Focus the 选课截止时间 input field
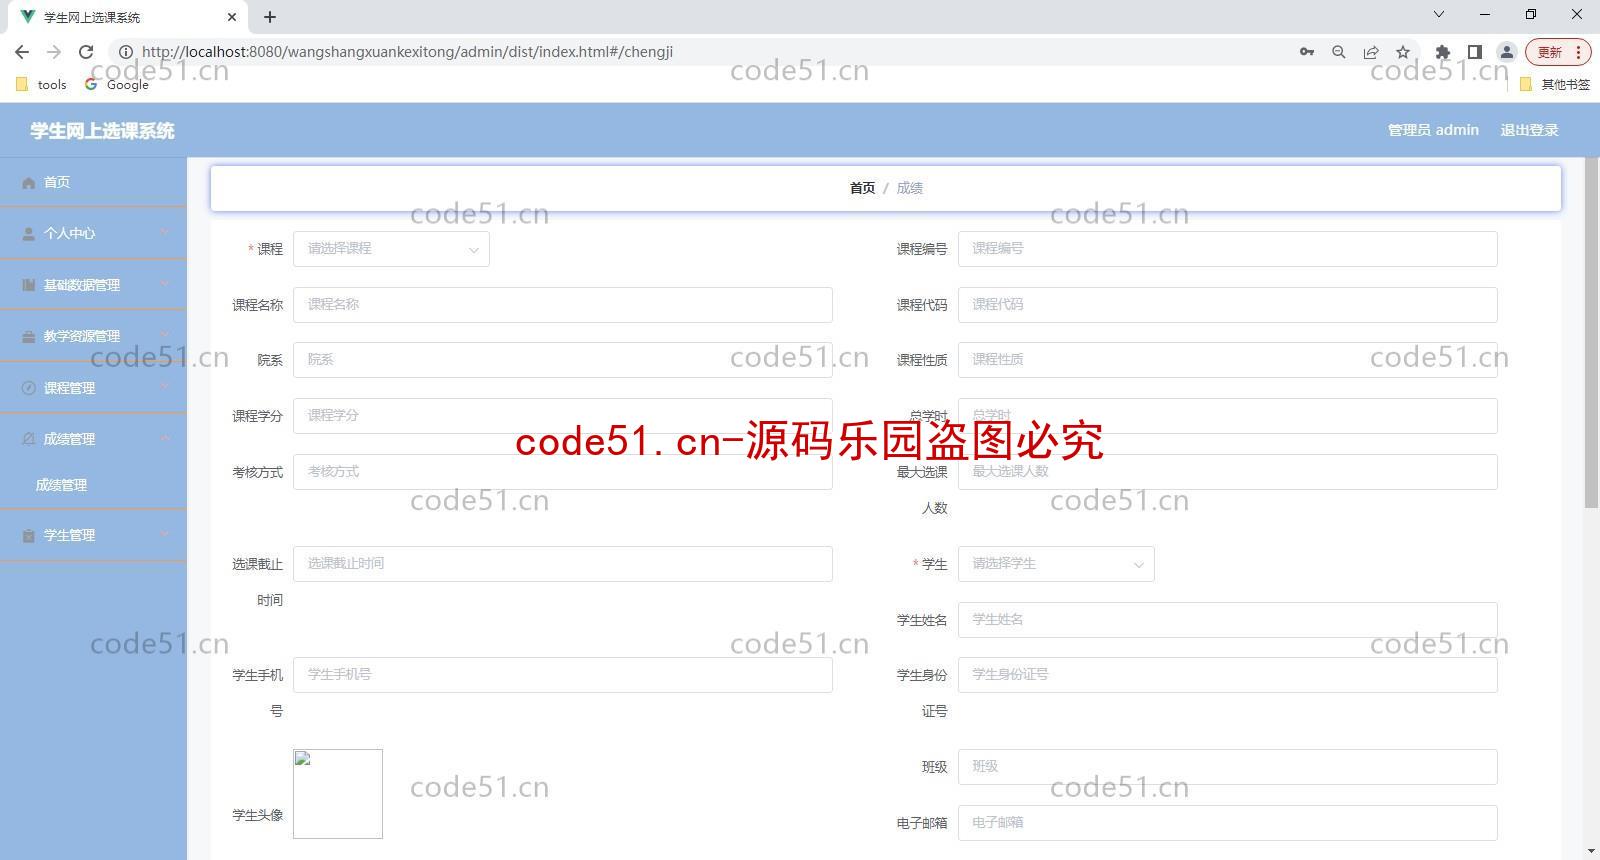The height and width of the screenshot is (860, 1600). [562, 564]
